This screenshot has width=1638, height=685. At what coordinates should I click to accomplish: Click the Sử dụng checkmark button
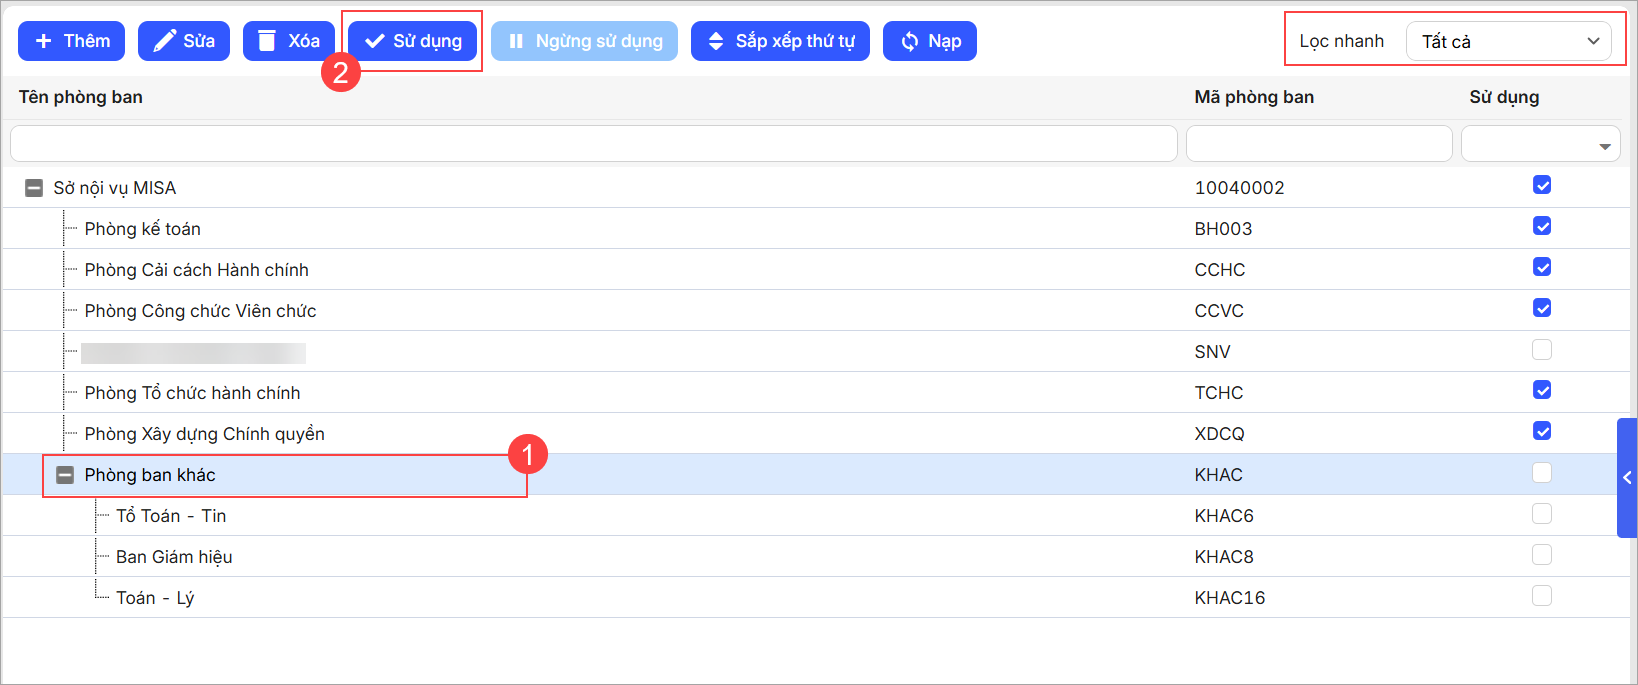point(412,41)
